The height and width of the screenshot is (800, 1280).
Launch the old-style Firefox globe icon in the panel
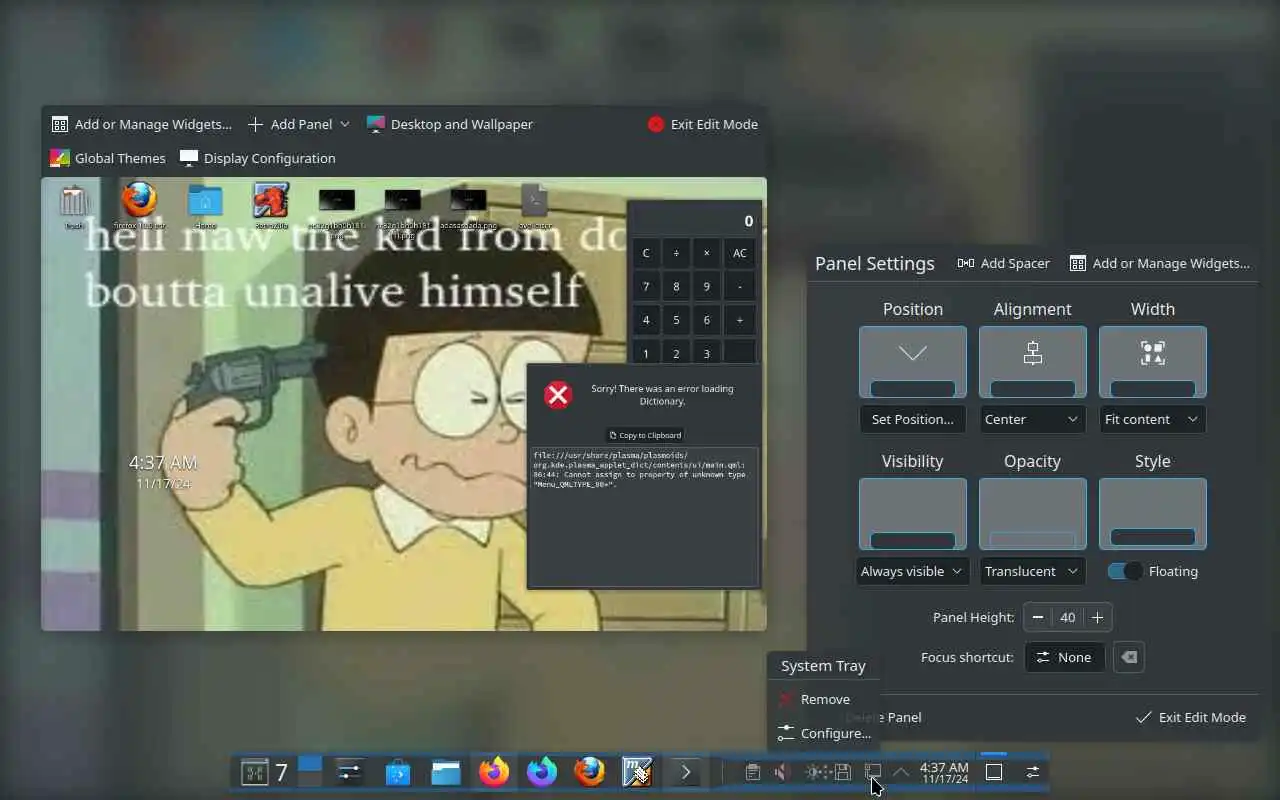click(x=590, y=772)
